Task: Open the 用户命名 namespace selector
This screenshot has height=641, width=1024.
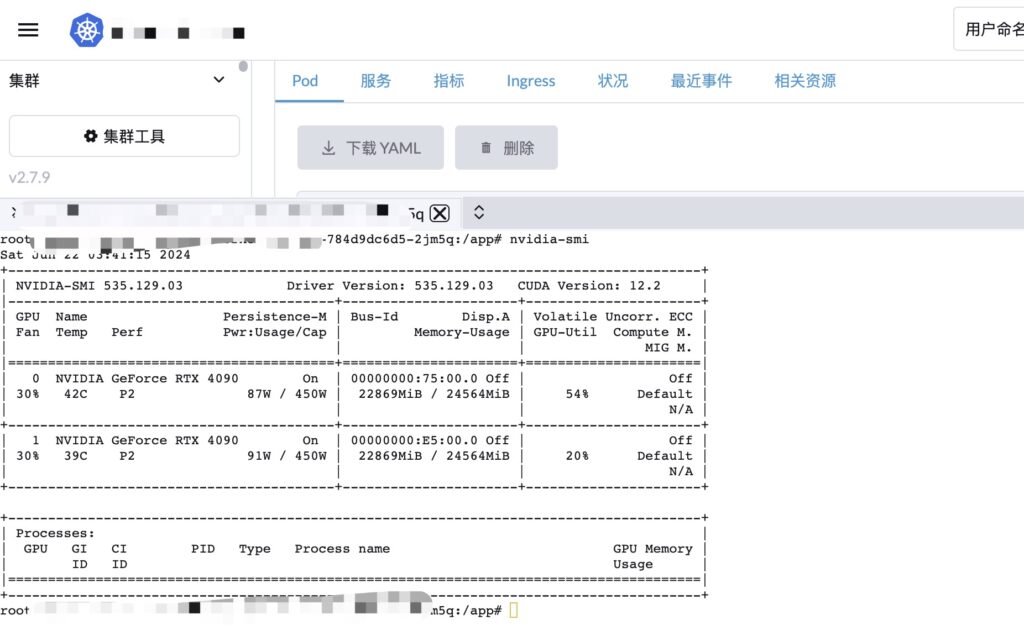Action: coord(989,29)
